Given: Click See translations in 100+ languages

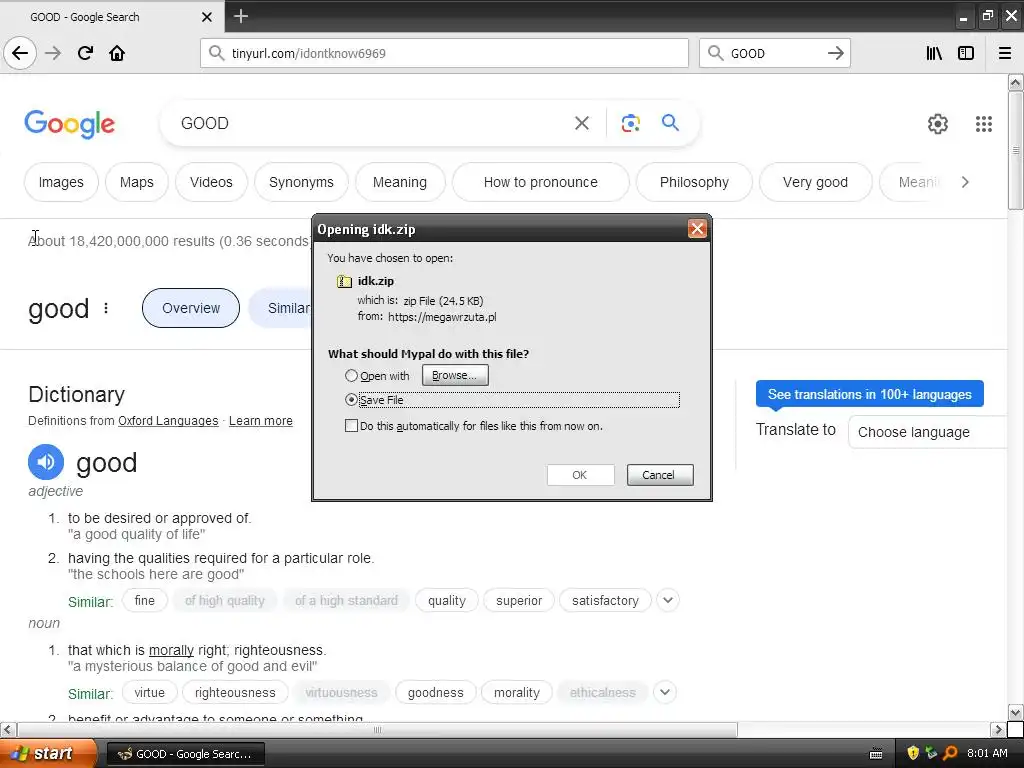Looking at the screenshot, I should (869, 394).
